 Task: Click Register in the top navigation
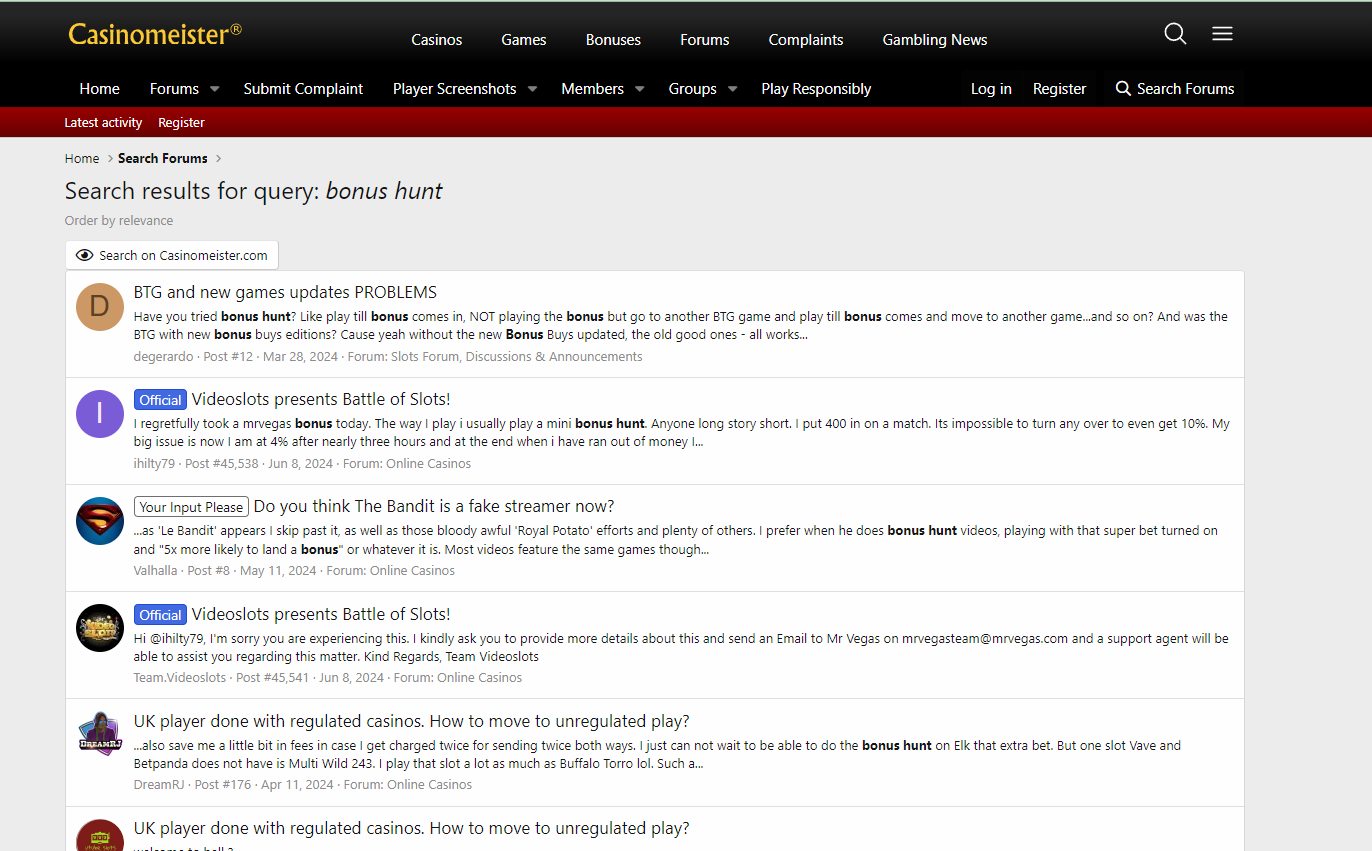click(x=1059, y=89)
